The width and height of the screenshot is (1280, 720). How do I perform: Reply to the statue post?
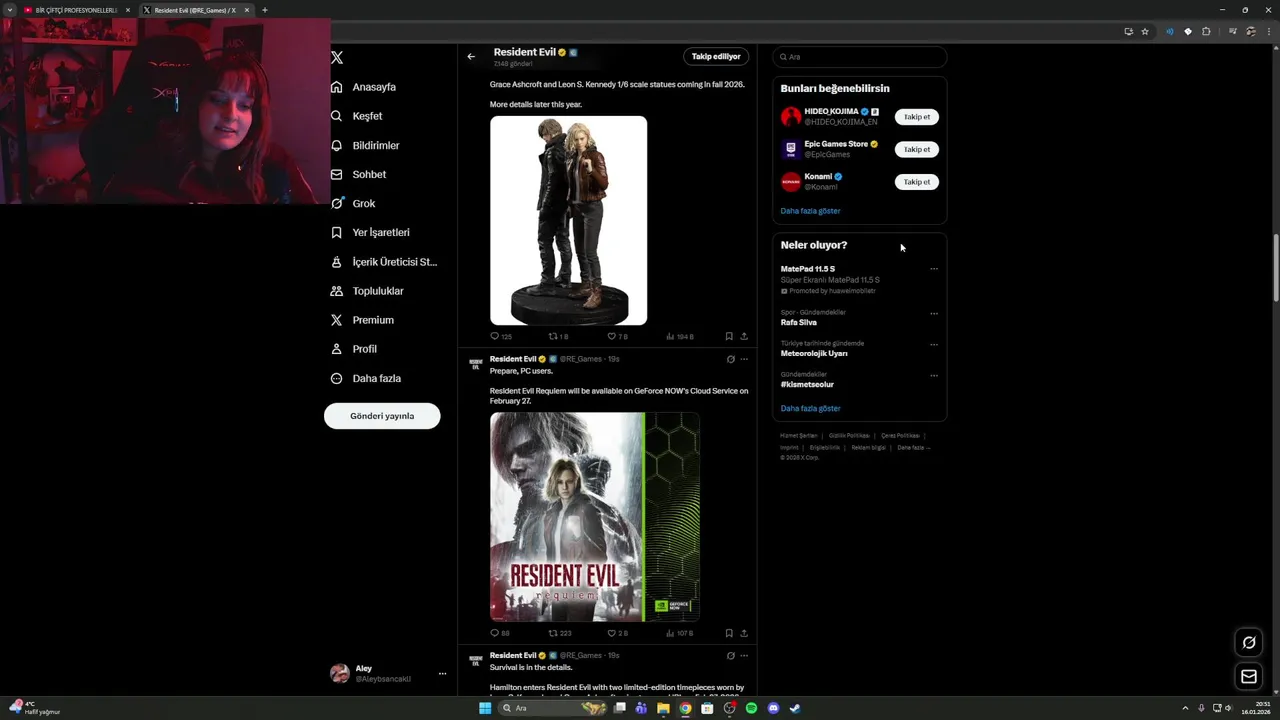500,337
